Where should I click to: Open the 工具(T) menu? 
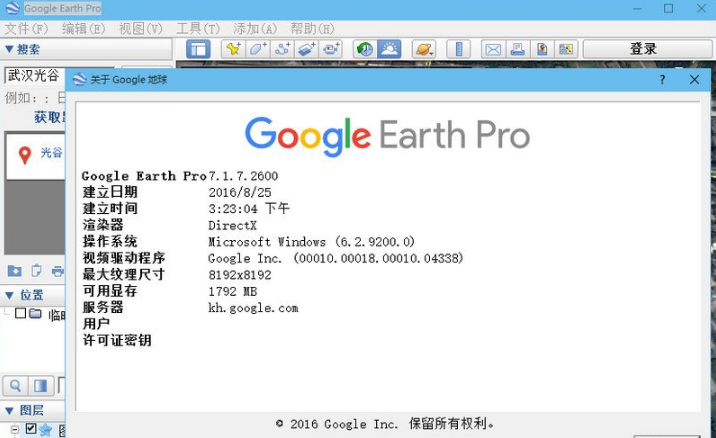(x=198, y=29)
